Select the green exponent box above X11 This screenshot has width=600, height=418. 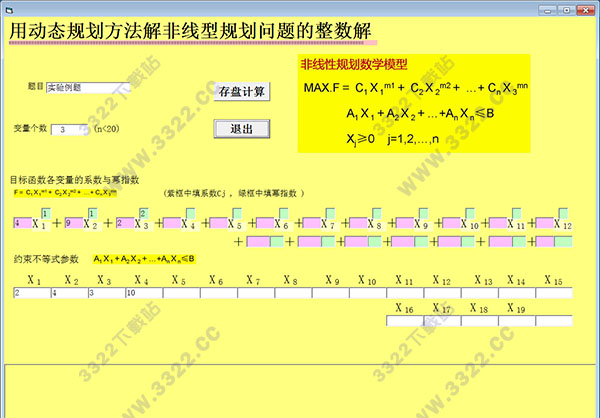pyautogui.click(x=517, y=214)
